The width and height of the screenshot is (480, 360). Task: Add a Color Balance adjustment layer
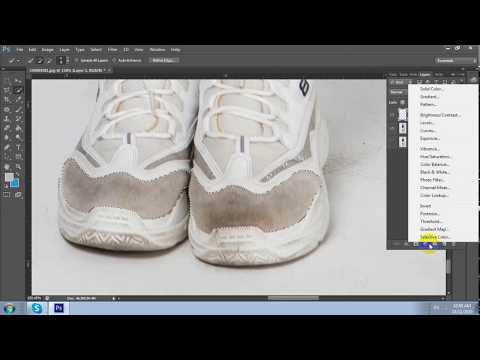(x=434, y=164)
